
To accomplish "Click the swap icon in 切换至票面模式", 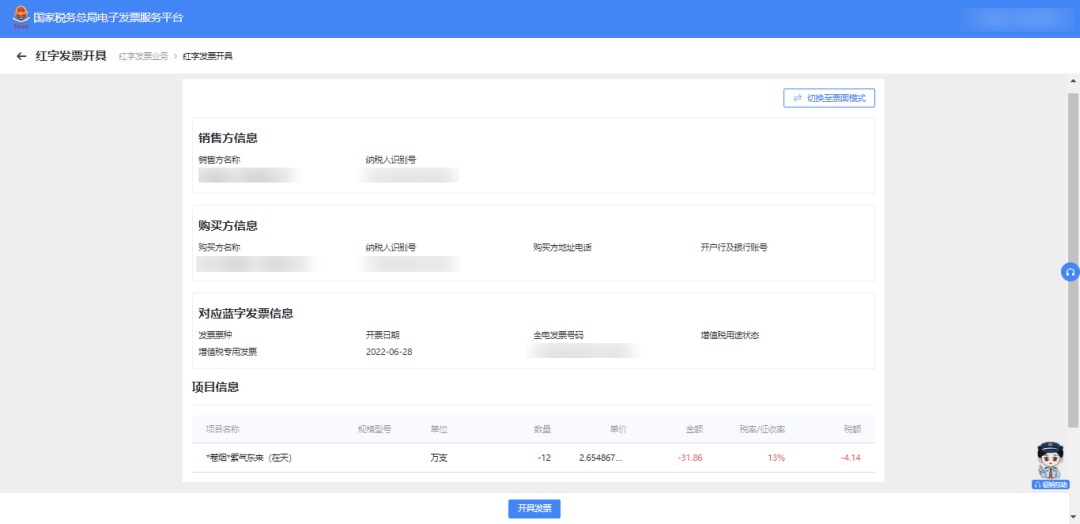I will 797,98.
